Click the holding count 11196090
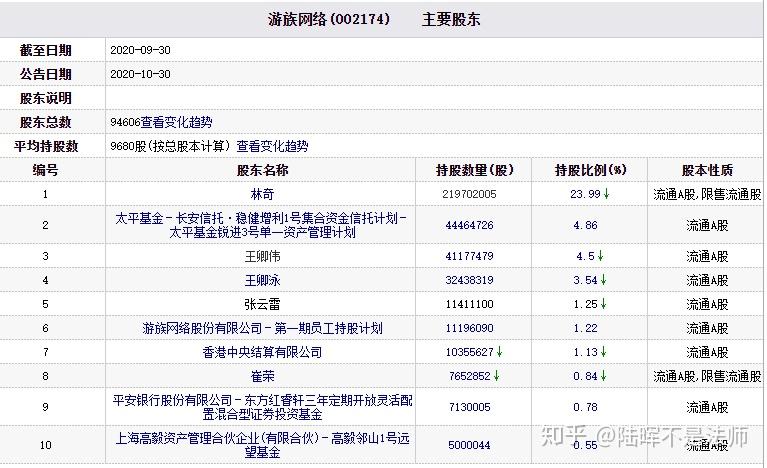This screenshot has width=767, height=468. [x=469, y=328]
